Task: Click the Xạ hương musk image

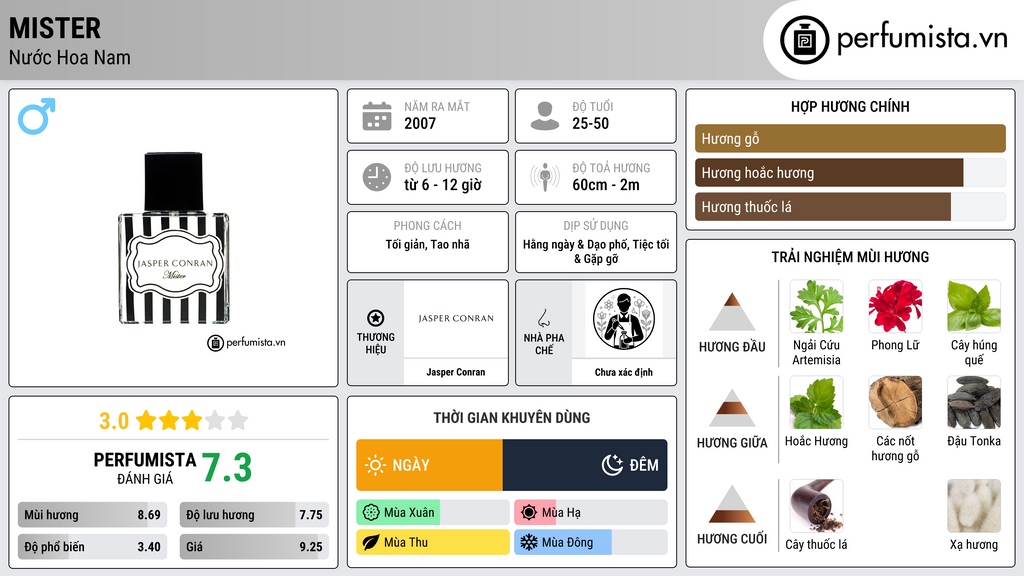Action: pyautogui.click(x=974, y=506)
